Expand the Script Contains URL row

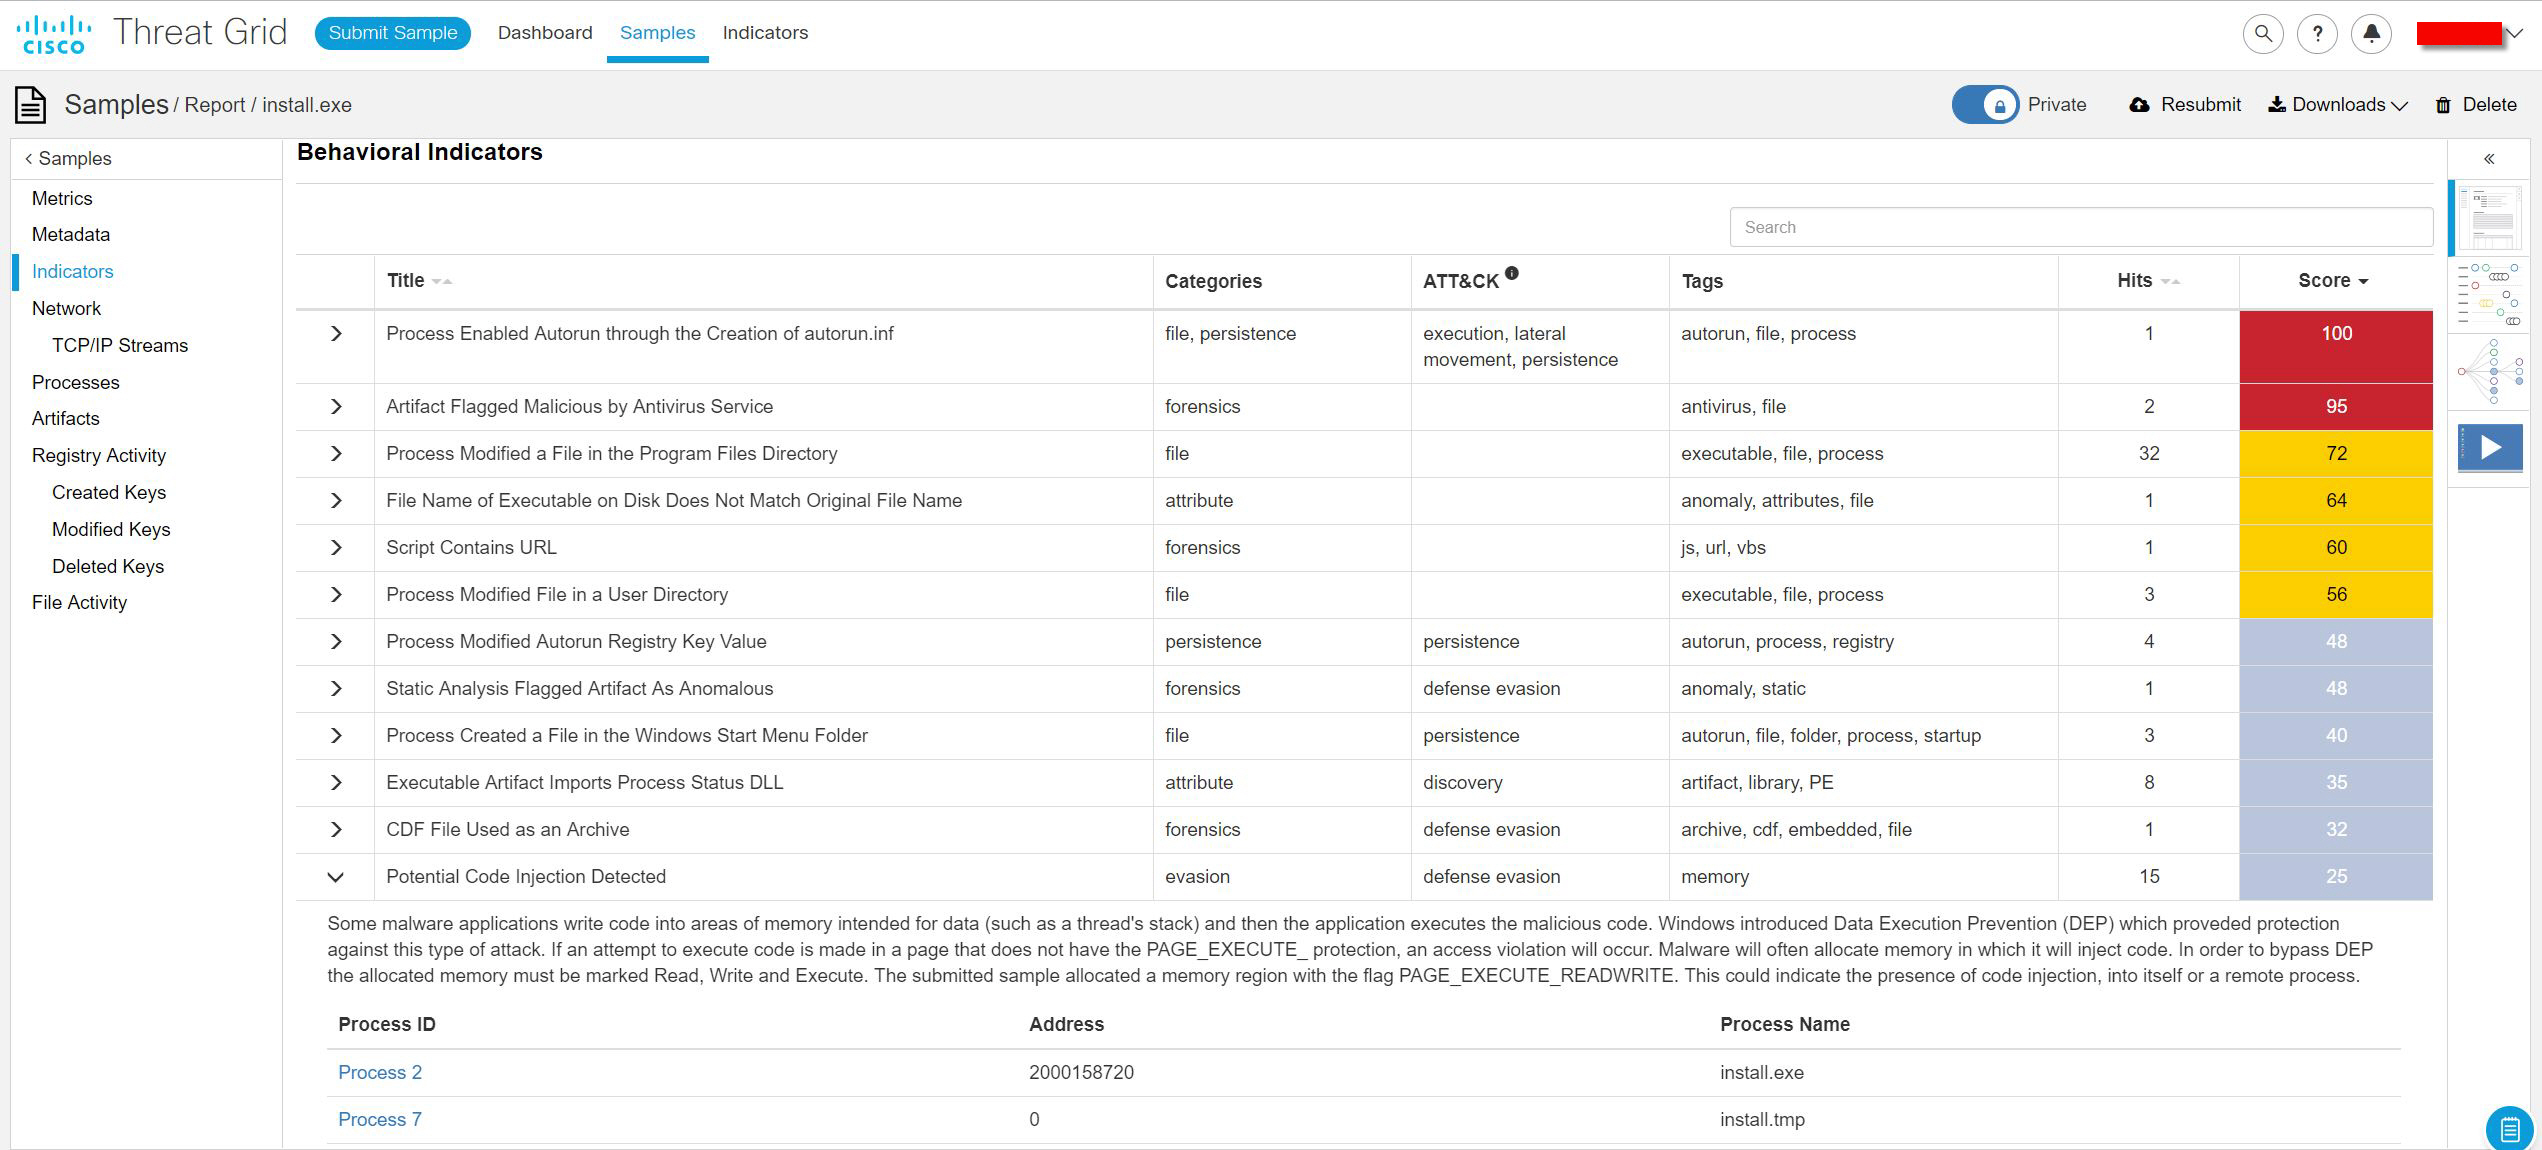coord(336,548)
